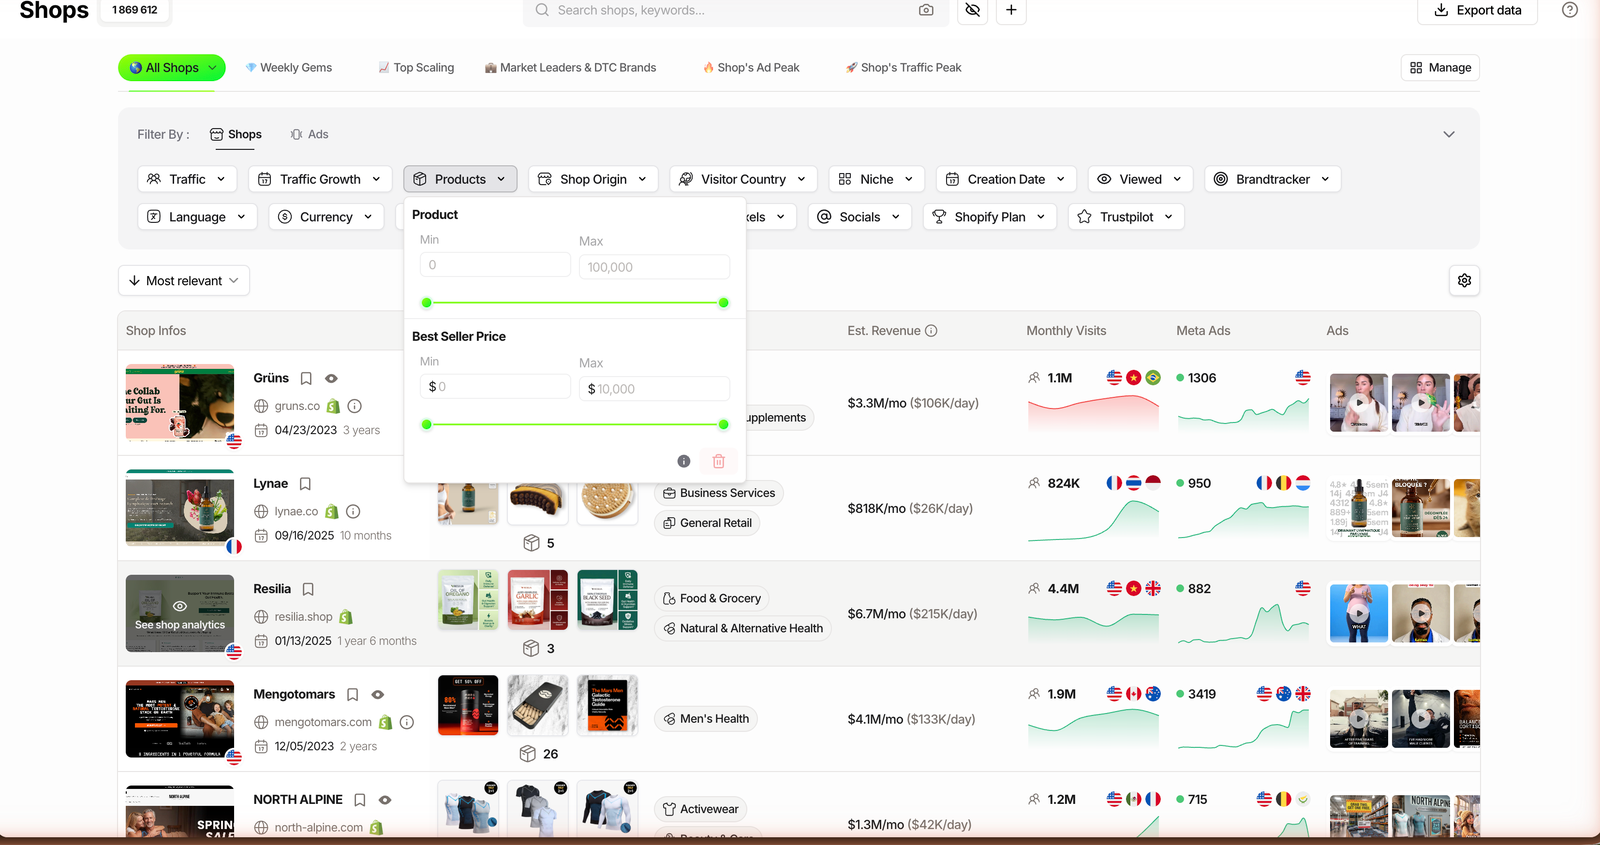Bookmark the Lynae shop
The image size is (1600, 845).
305,484
